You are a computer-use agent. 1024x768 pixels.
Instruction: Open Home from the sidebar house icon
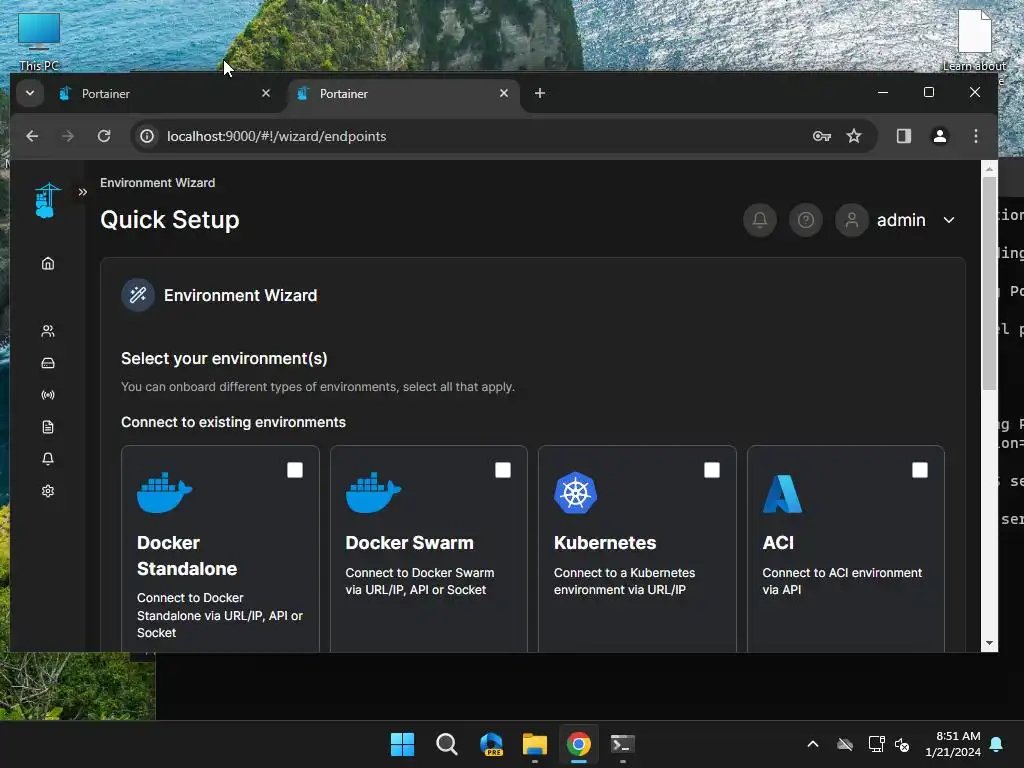[48, 263]
